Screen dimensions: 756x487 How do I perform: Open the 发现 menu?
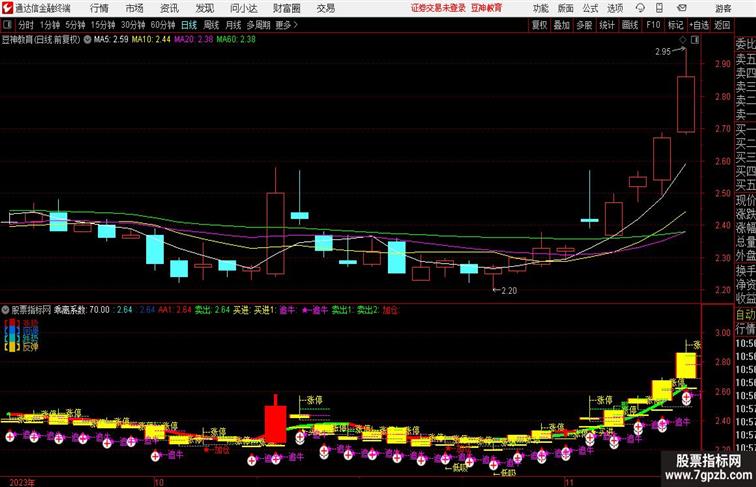click(x=205, y=8)
